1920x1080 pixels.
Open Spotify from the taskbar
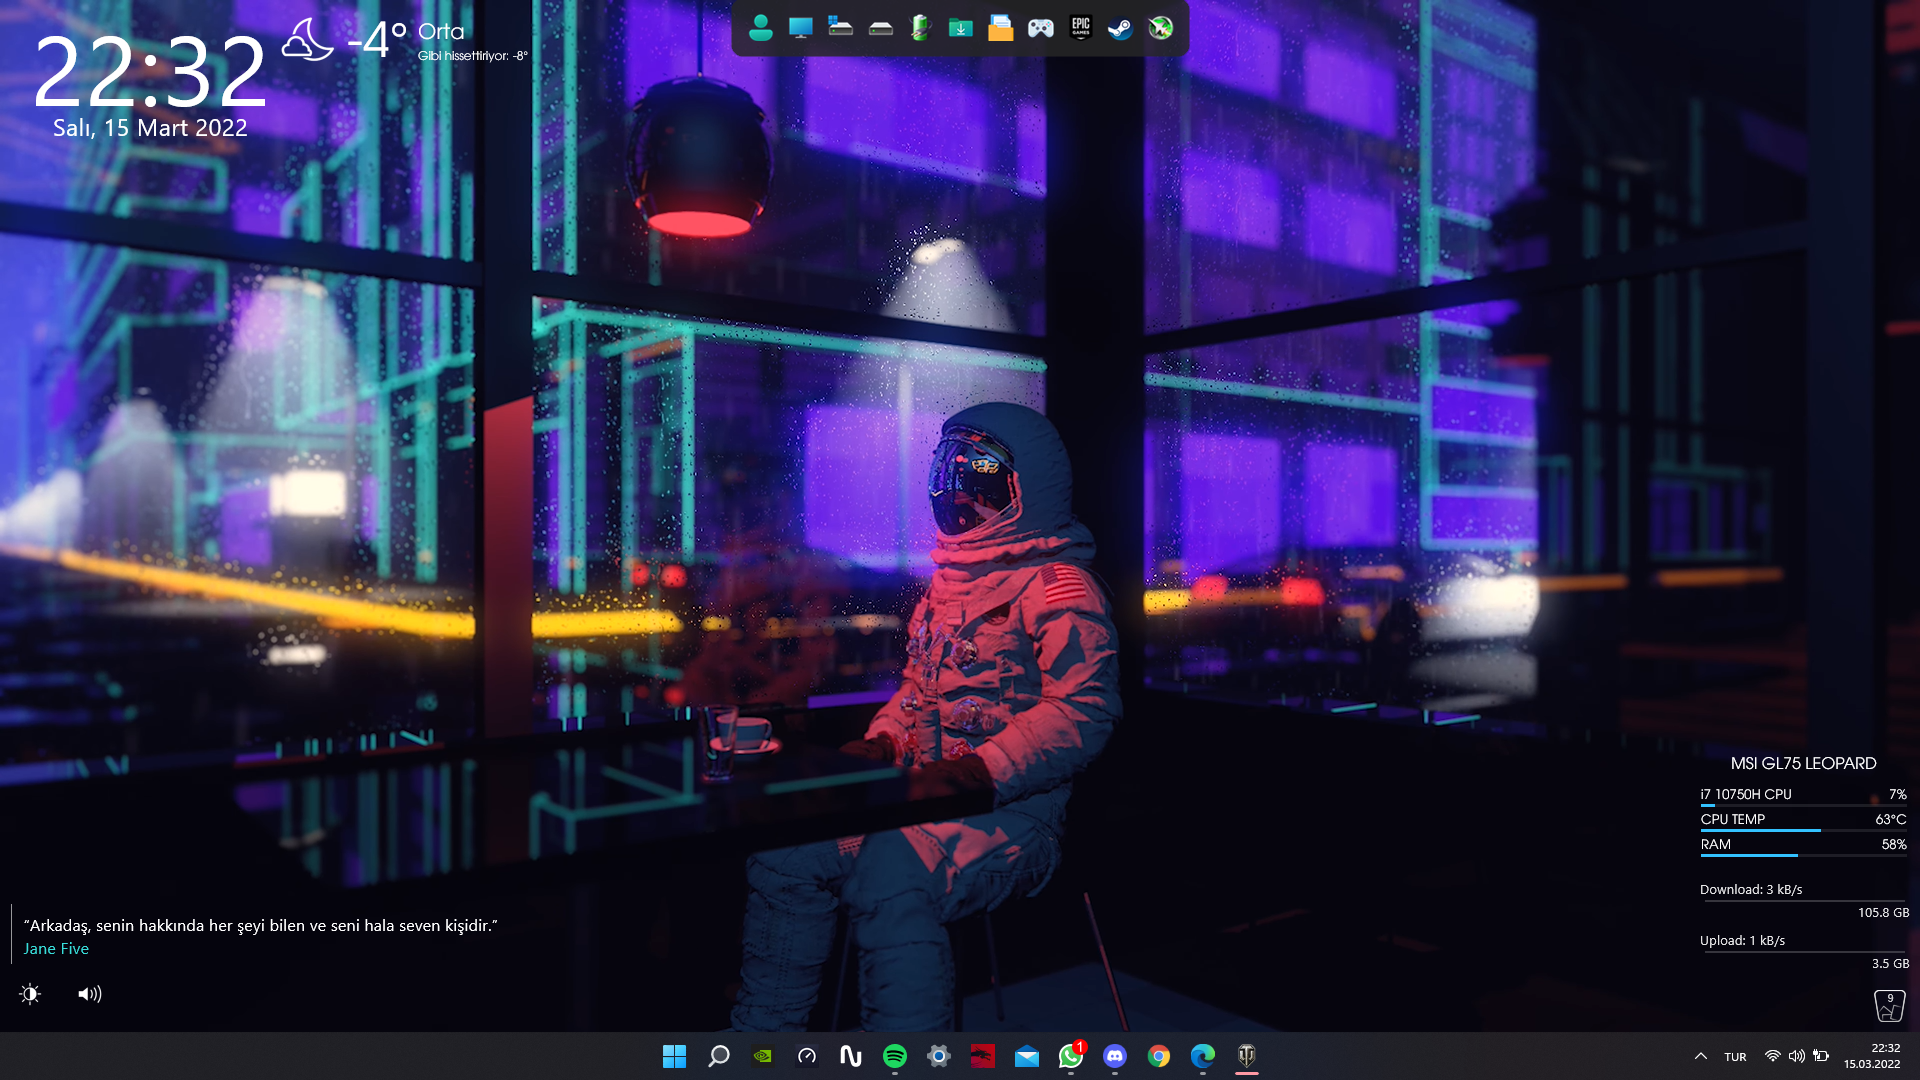point(894,1056)
